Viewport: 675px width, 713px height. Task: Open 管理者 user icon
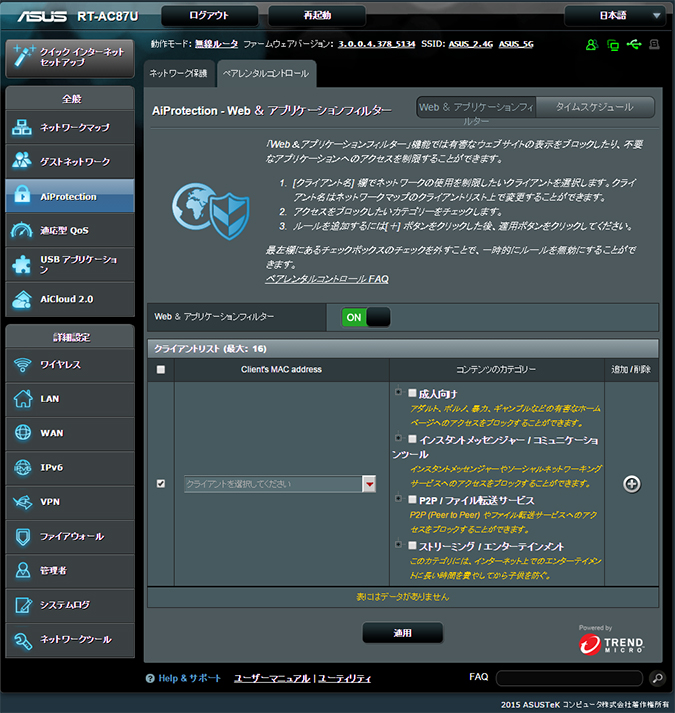click(x=22, y=570)
